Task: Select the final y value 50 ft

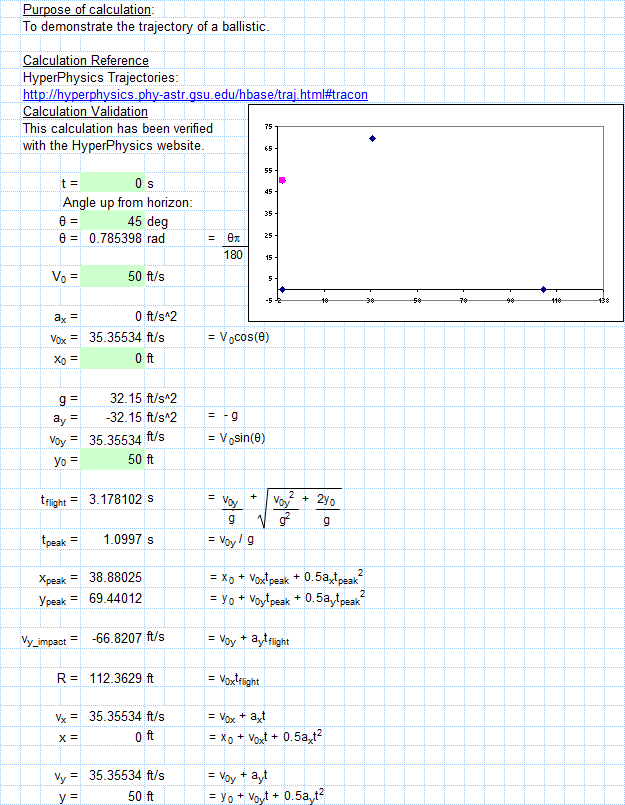Action: [x=135, y=796]
